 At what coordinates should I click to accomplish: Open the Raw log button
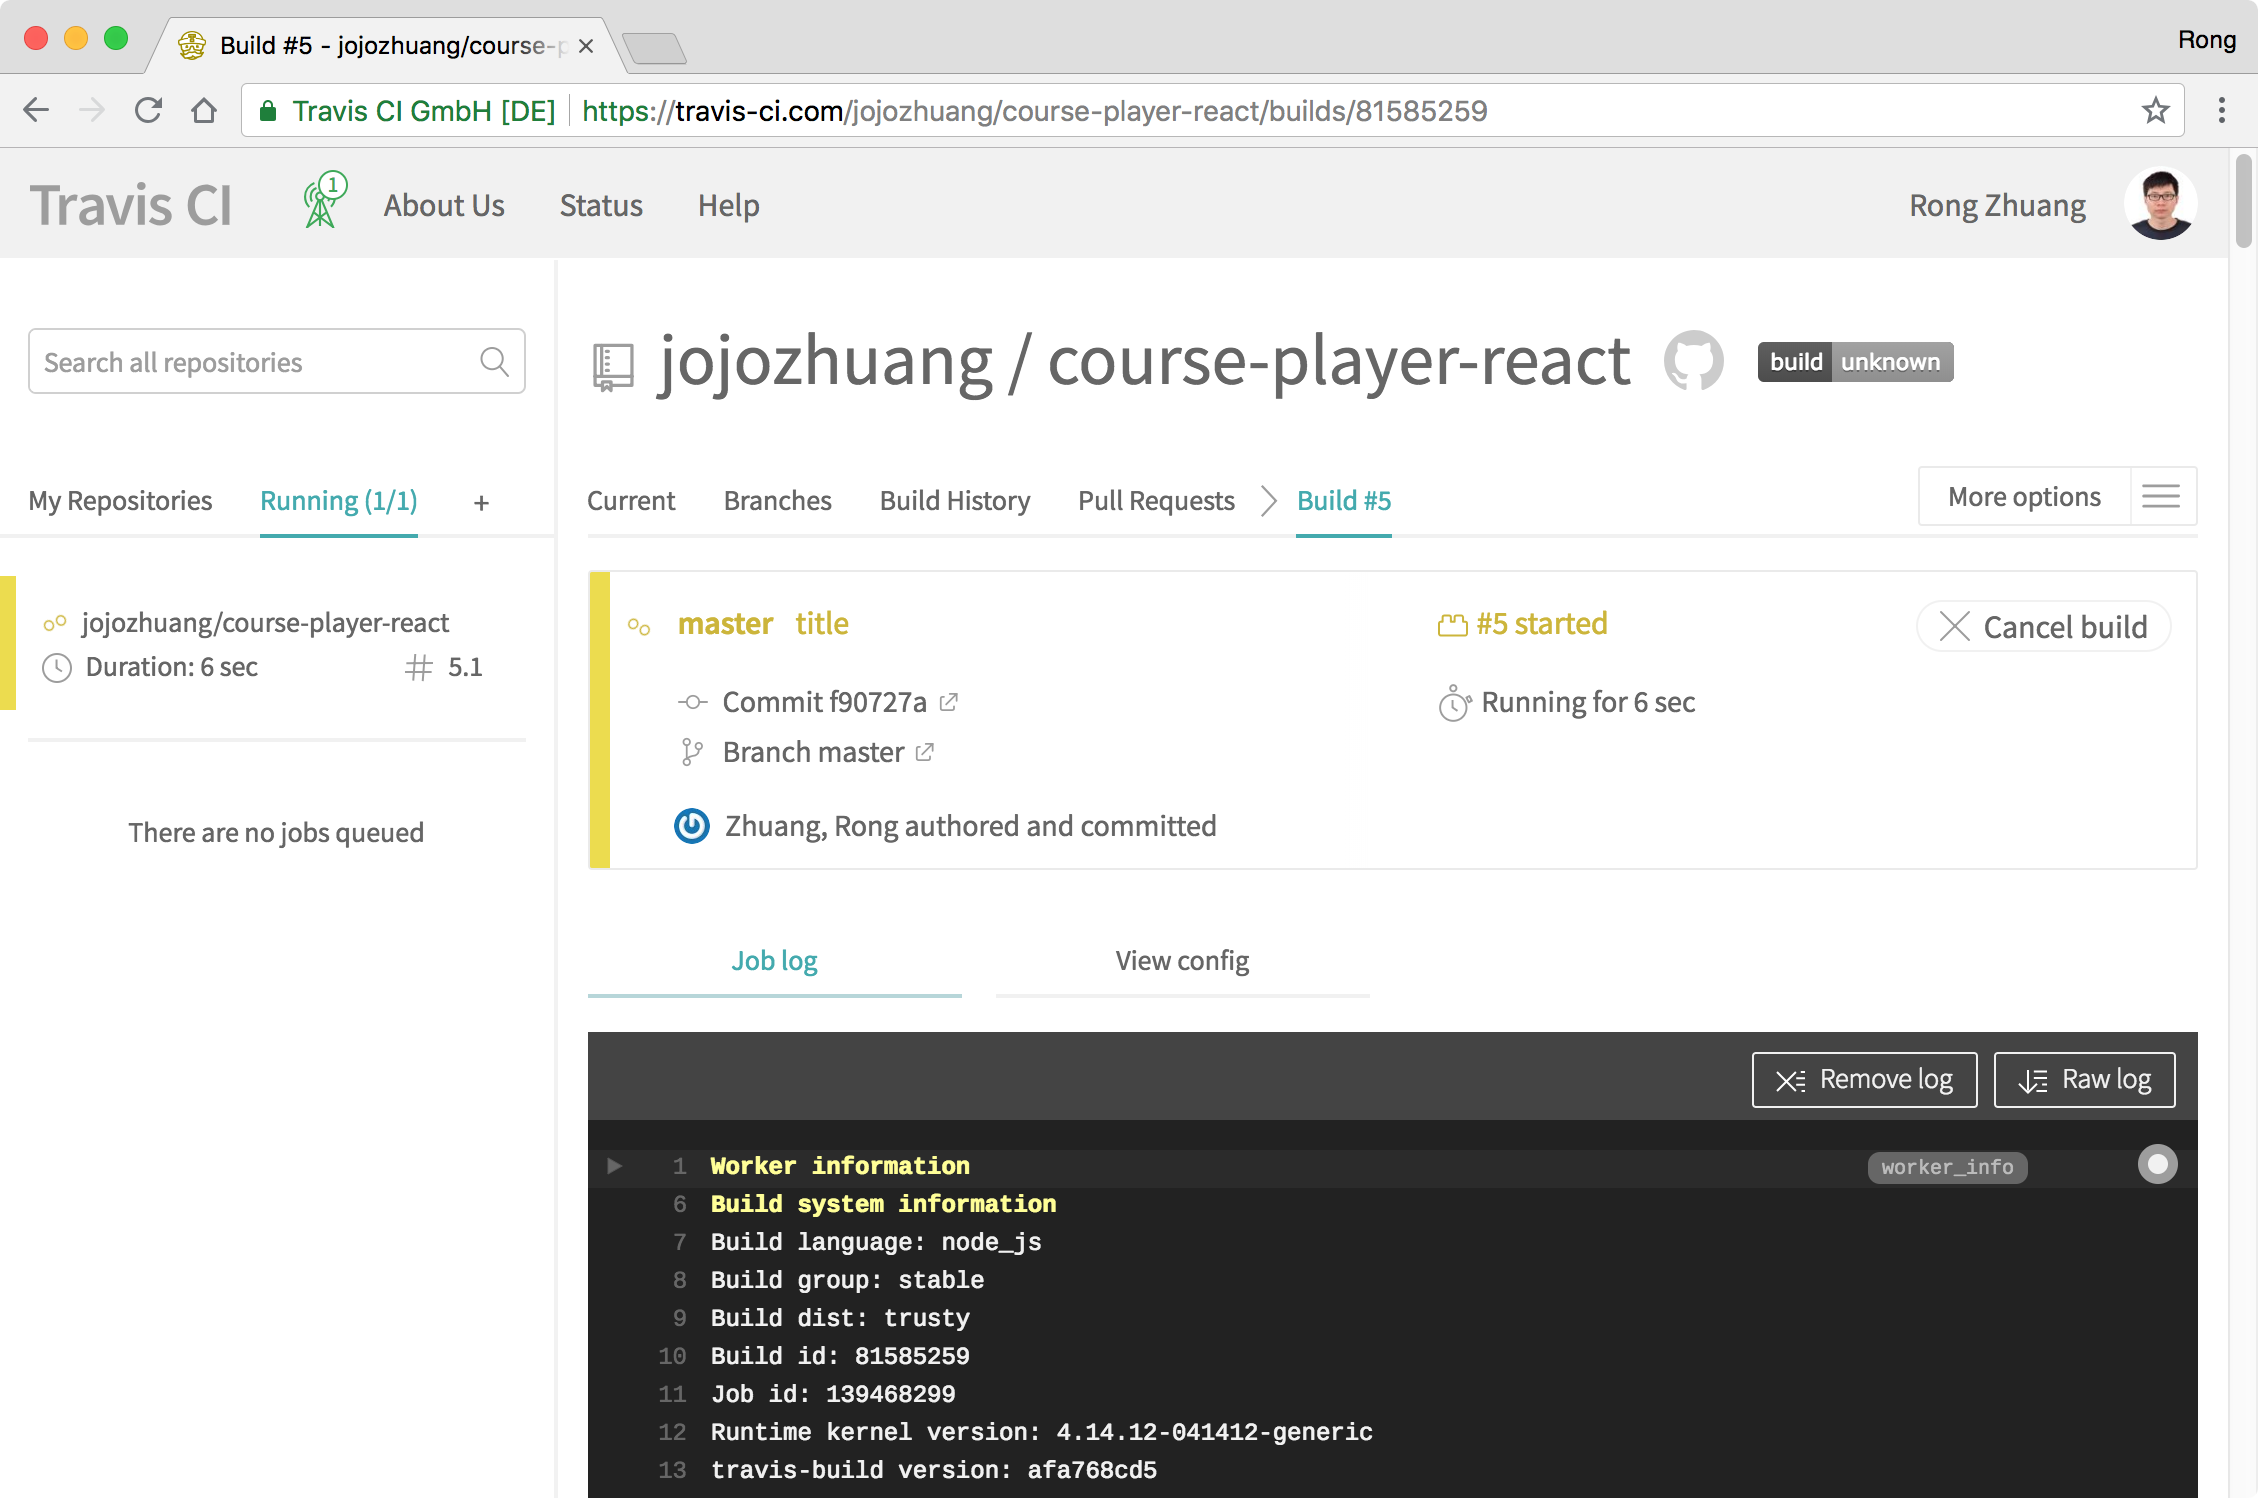2084,1079
